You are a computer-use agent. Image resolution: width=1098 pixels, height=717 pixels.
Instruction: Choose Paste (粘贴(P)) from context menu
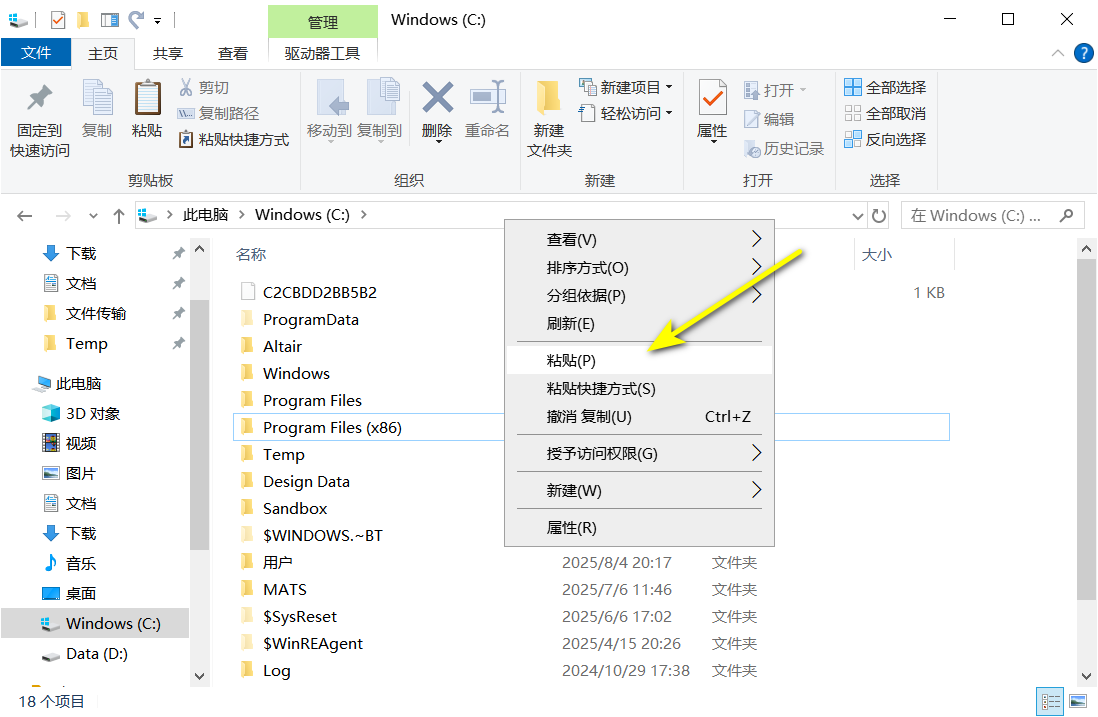[x=639, y=361]
